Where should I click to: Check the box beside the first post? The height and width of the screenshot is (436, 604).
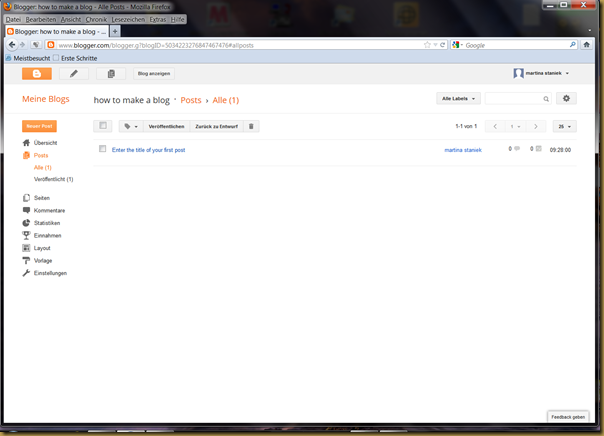coord(102,149)
